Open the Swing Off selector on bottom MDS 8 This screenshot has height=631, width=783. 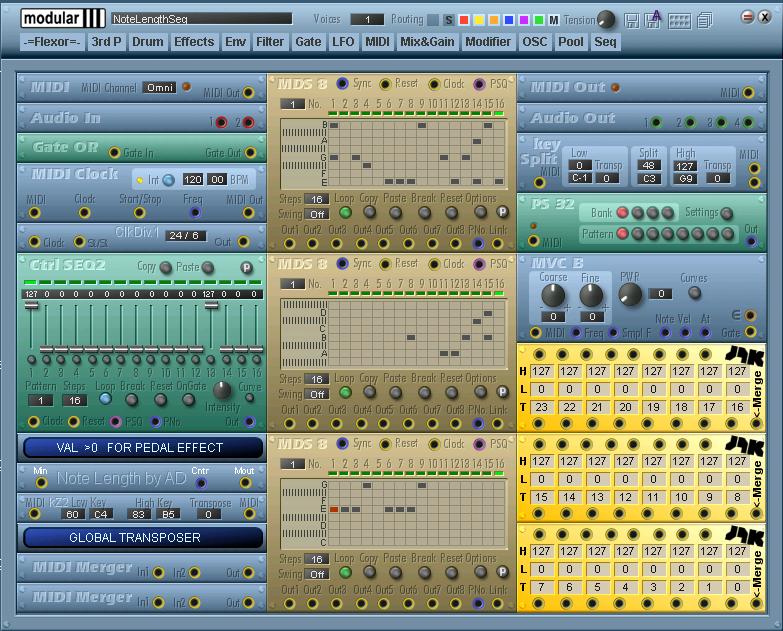click(317, 575)
